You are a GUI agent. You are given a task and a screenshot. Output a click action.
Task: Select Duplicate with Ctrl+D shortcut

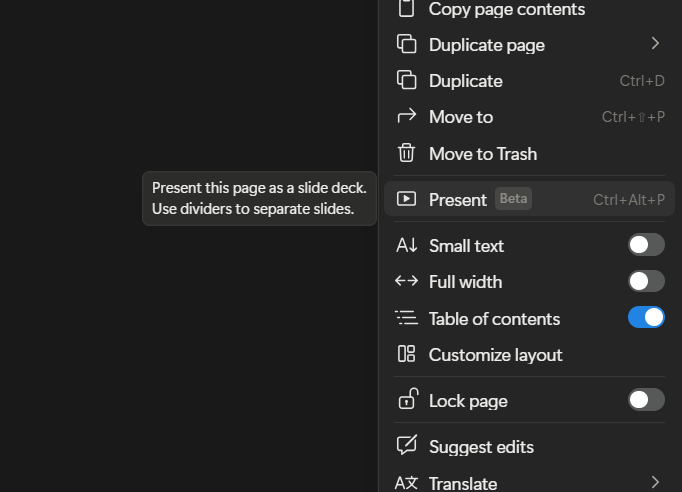coord(529,80)
